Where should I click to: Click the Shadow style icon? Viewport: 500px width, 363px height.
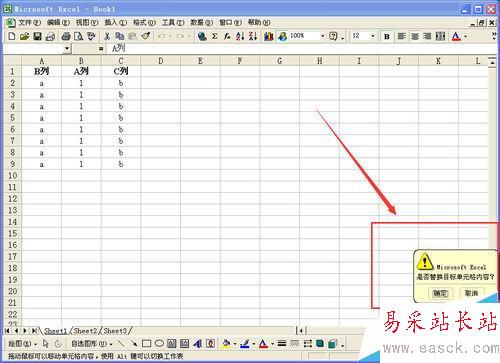(320, 343)
